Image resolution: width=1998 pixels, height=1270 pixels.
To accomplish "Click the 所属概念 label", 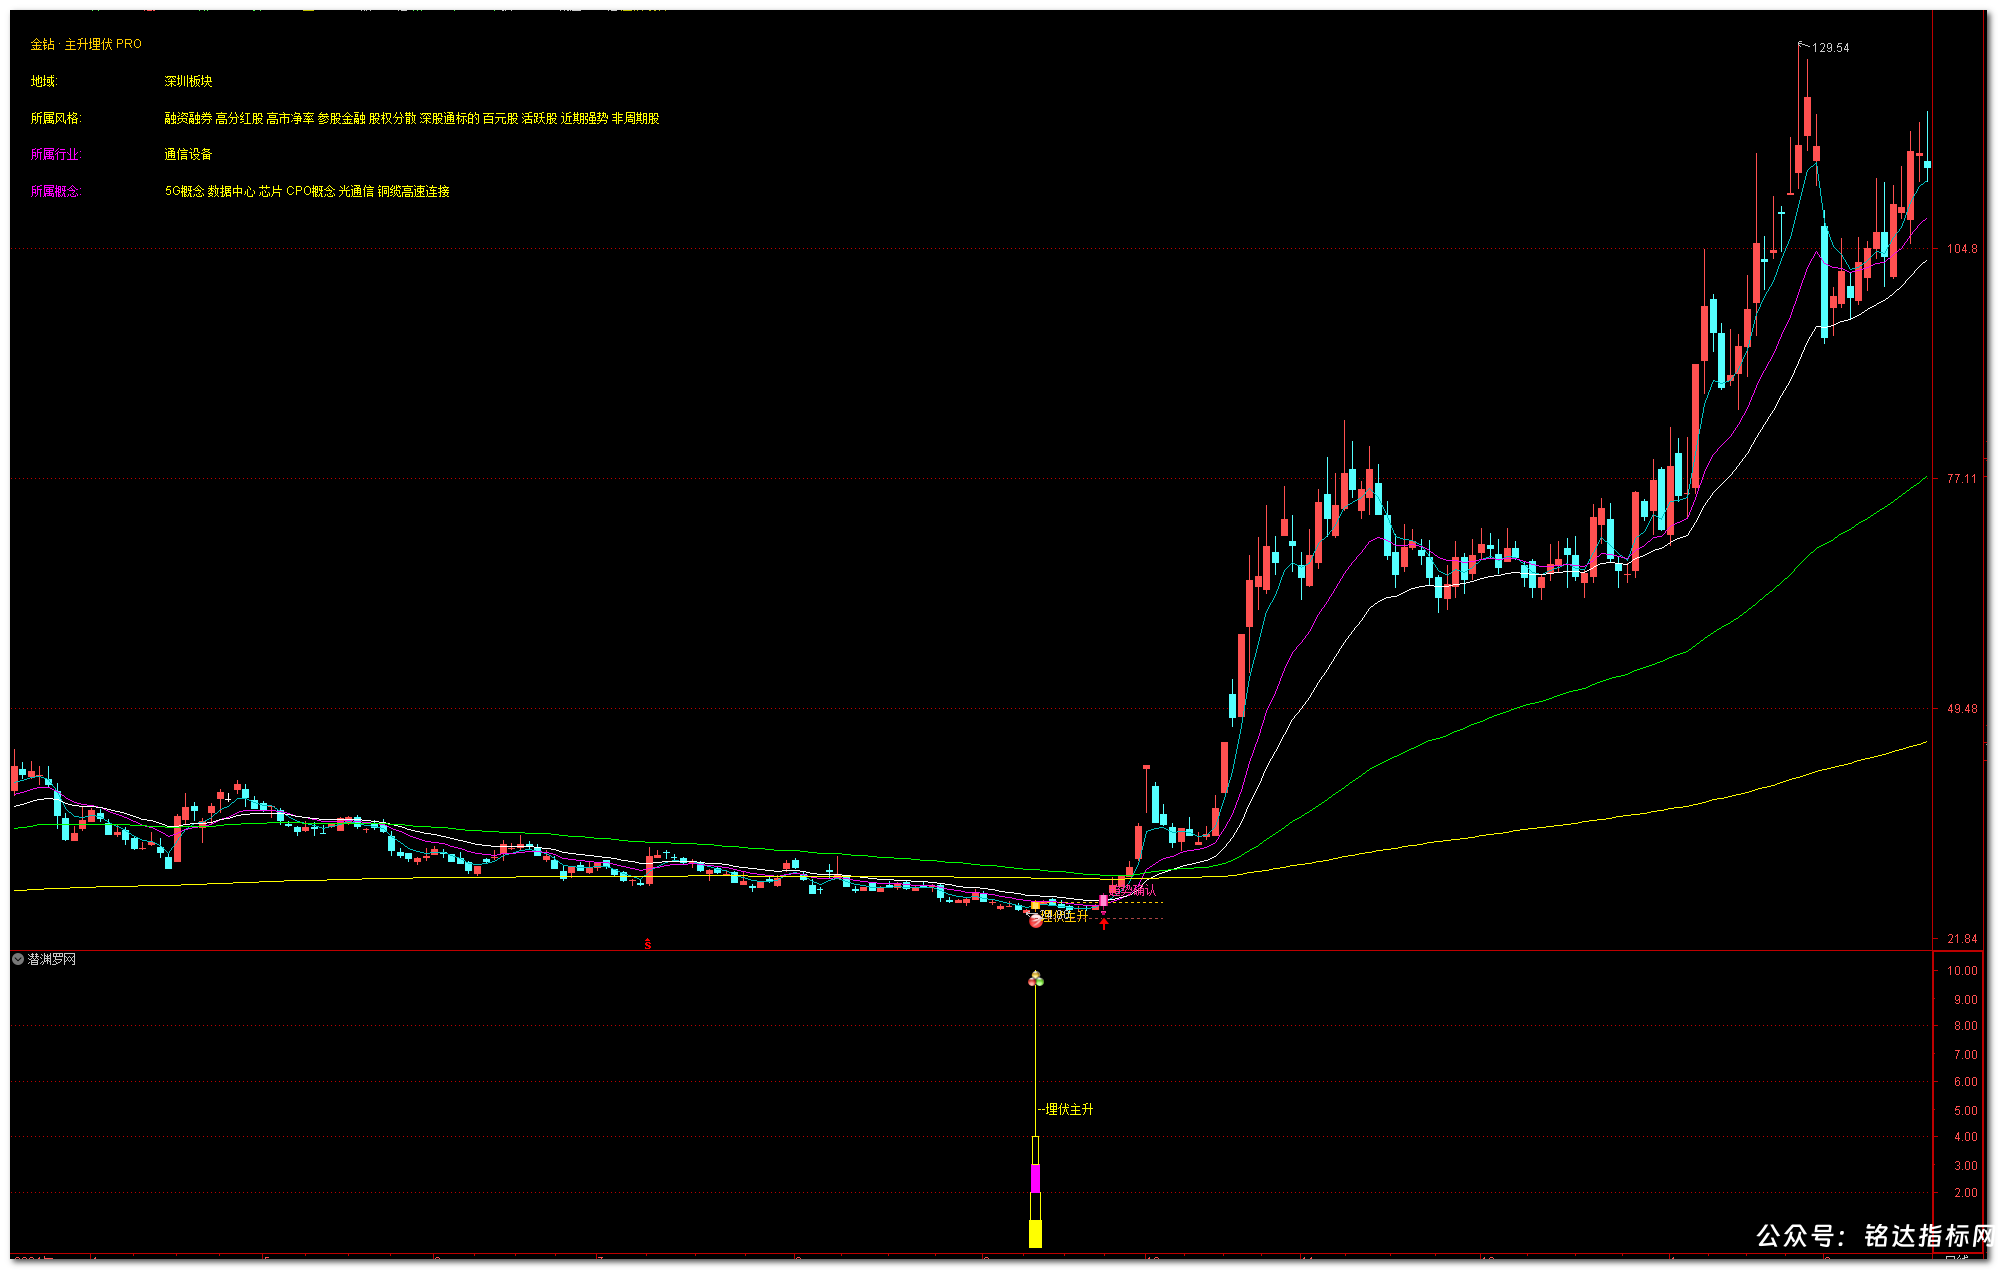I will (56, 191).
